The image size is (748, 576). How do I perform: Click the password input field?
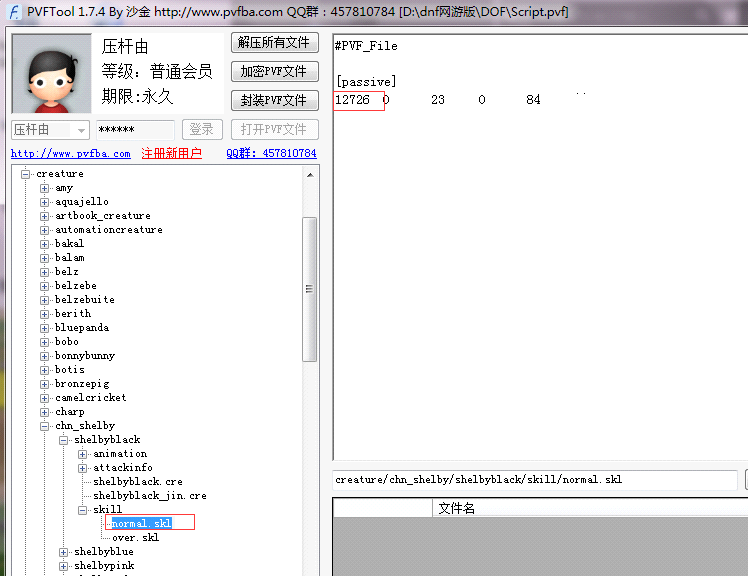pos(134,130)
